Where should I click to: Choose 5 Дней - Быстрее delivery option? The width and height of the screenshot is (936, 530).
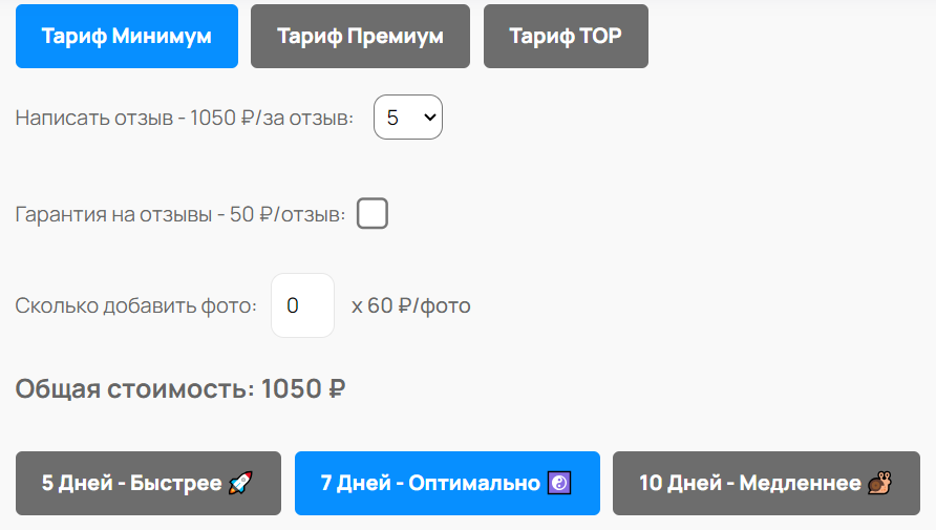[148, 483]
